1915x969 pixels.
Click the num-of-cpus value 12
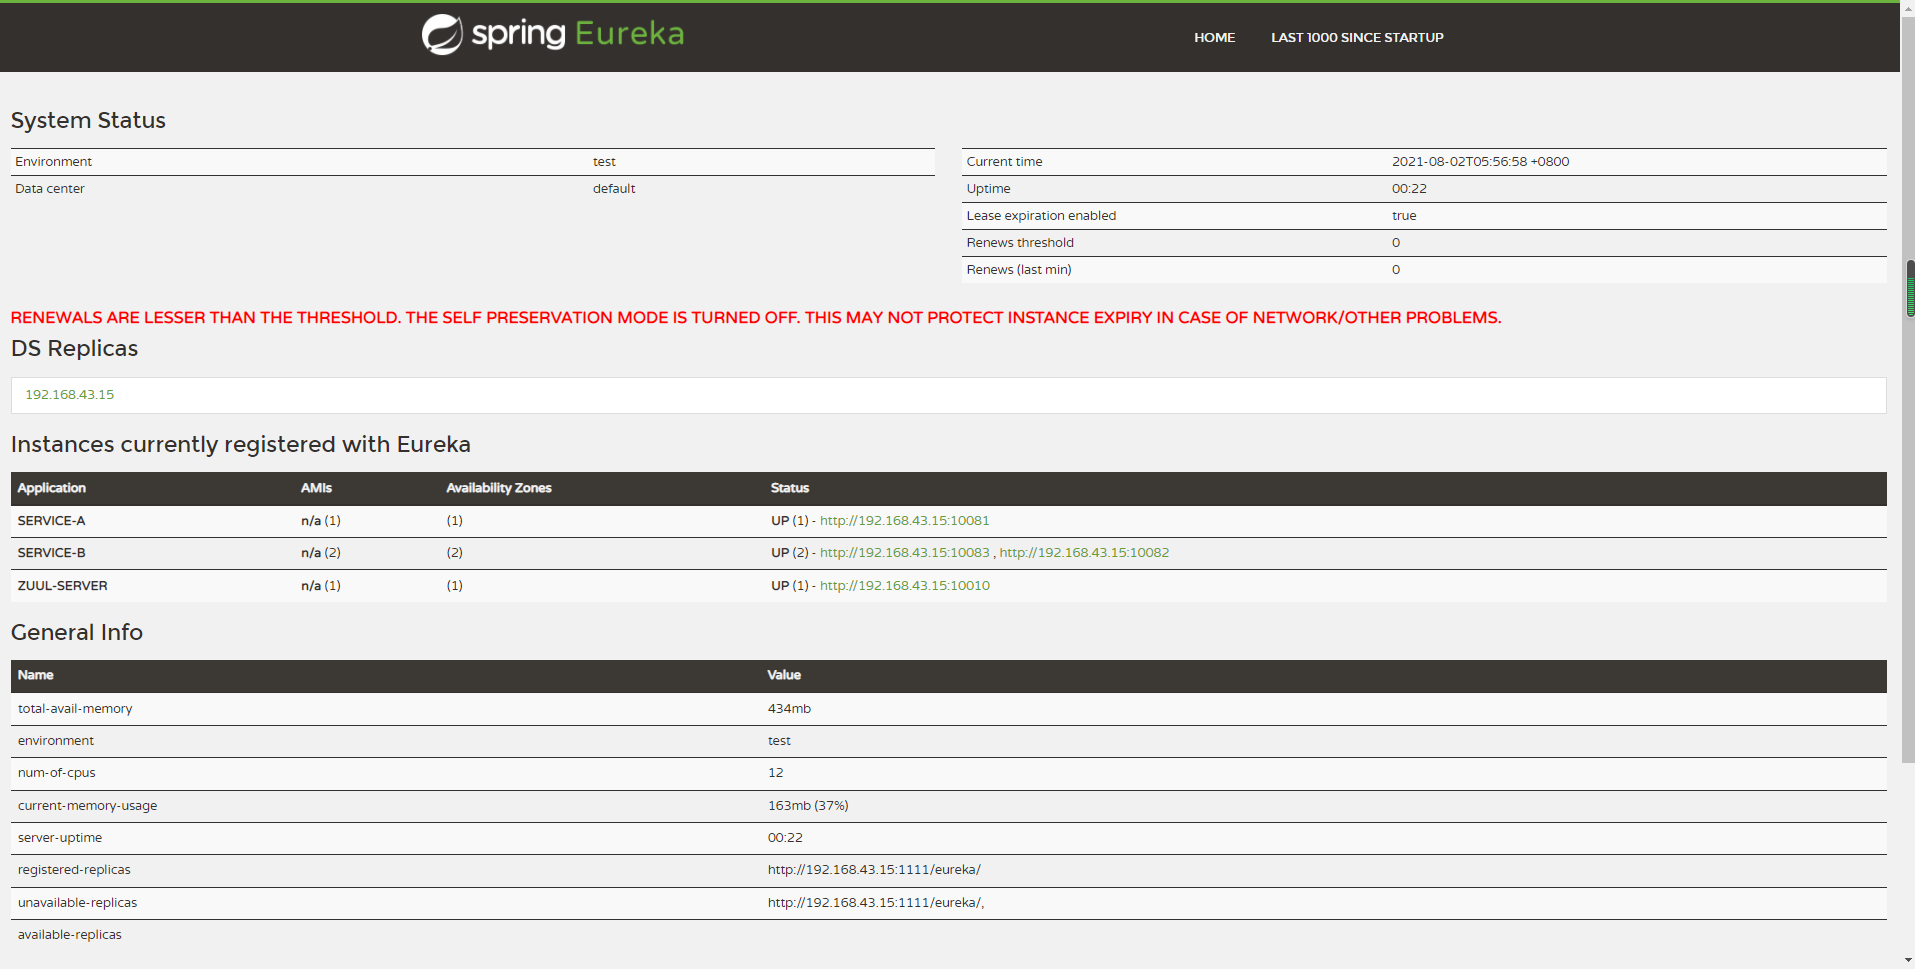(776, 773)
